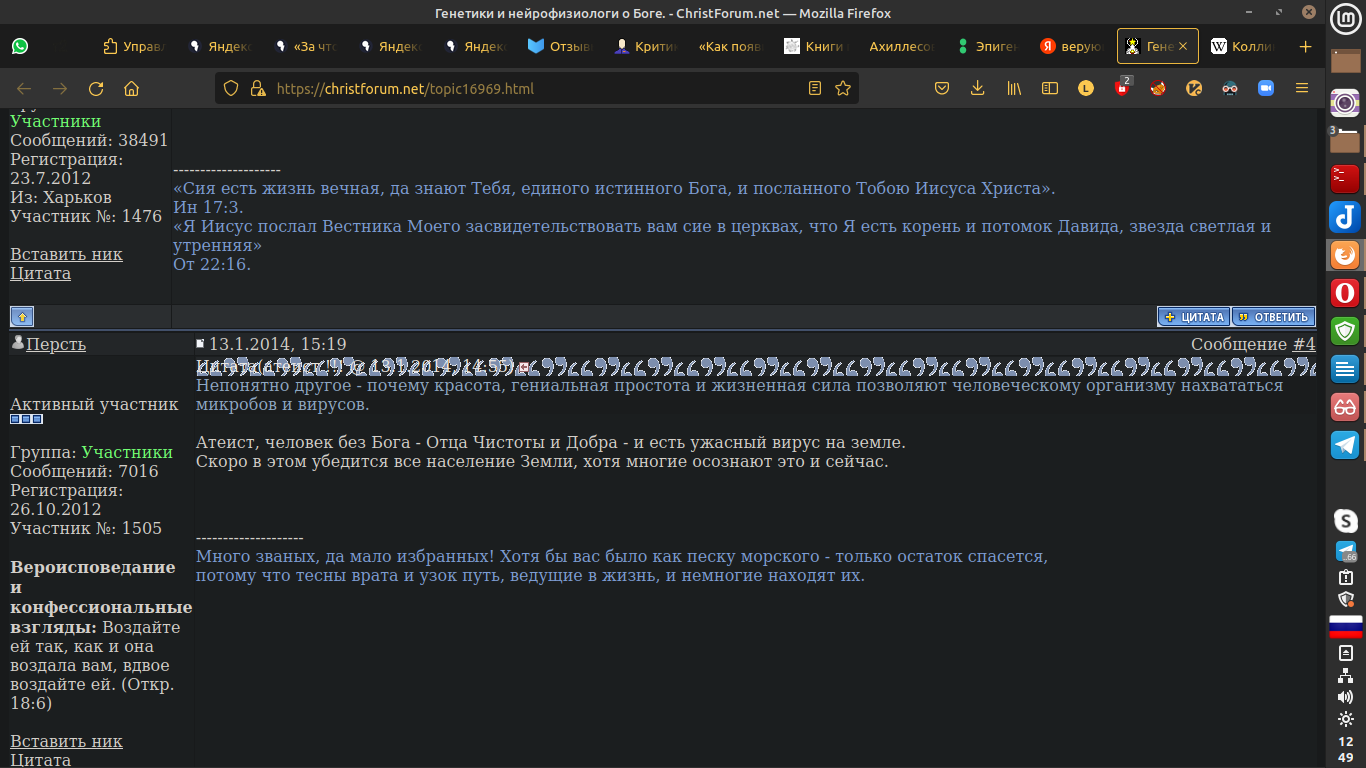Open the Firefox hamburger application menu

pyautogui.click(x=1302, y=88)
